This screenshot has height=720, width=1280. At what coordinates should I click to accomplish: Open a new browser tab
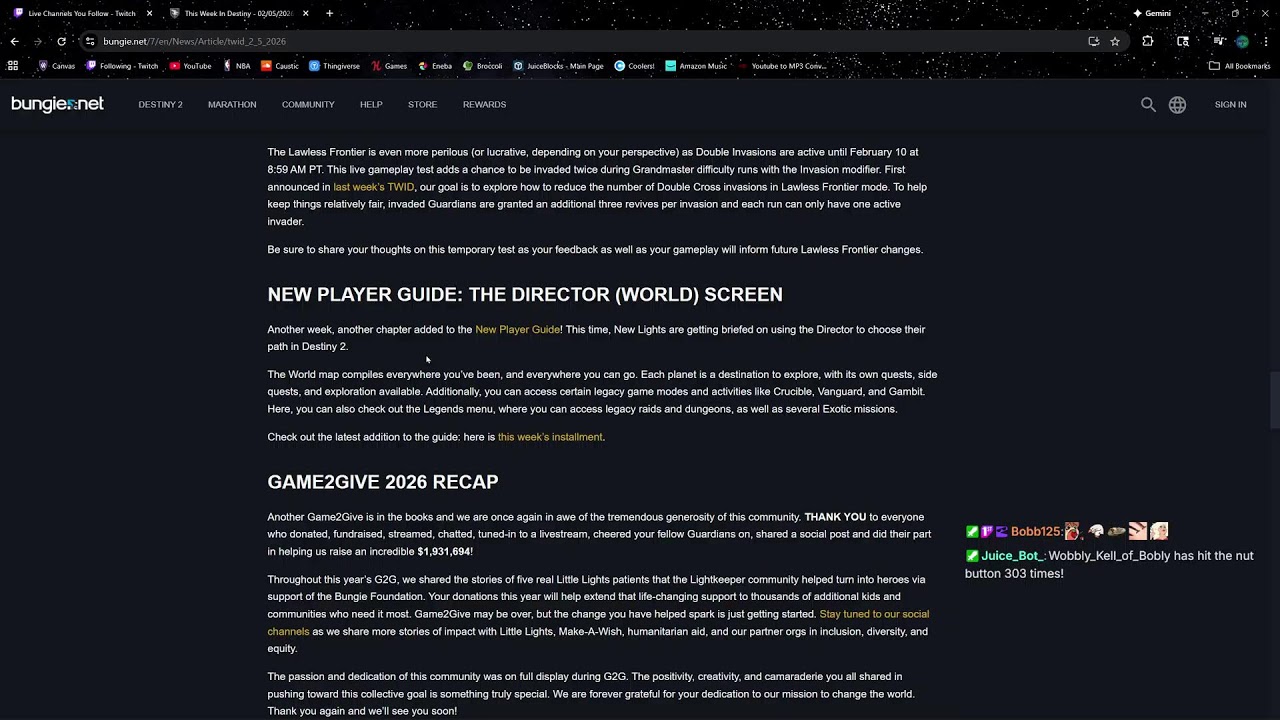coord(329,13)
